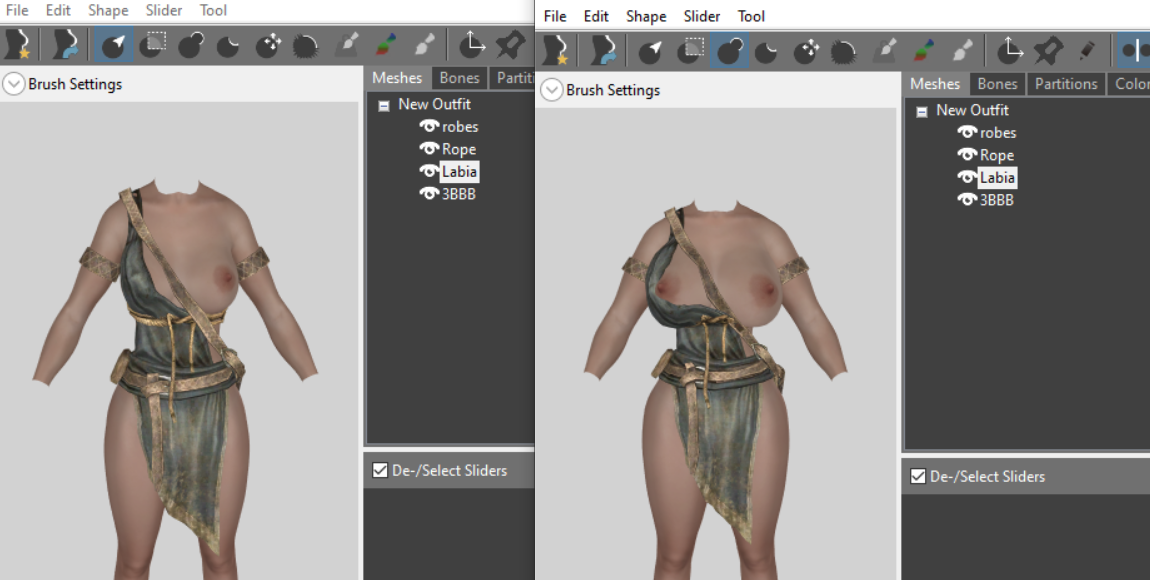Image resolution: width=1150 pixels, height=580 pixels.
Task: Expand Brush Settings in the right window
Action: tap(552, 90)
